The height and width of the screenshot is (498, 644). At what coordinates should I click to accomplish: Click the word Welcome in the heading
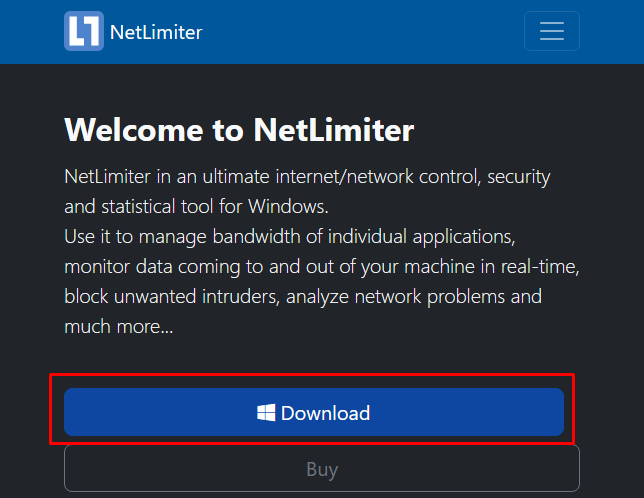click(x=134, y=130)
